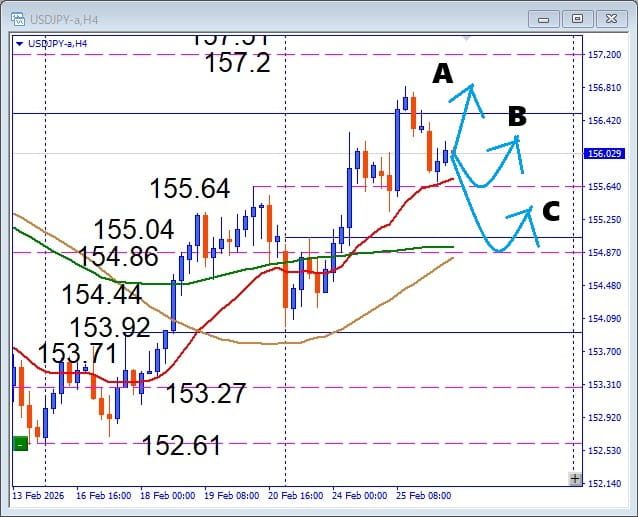Click the current price tag 156.029
Viewport: 638px width, 517px height.
(604, 153)
